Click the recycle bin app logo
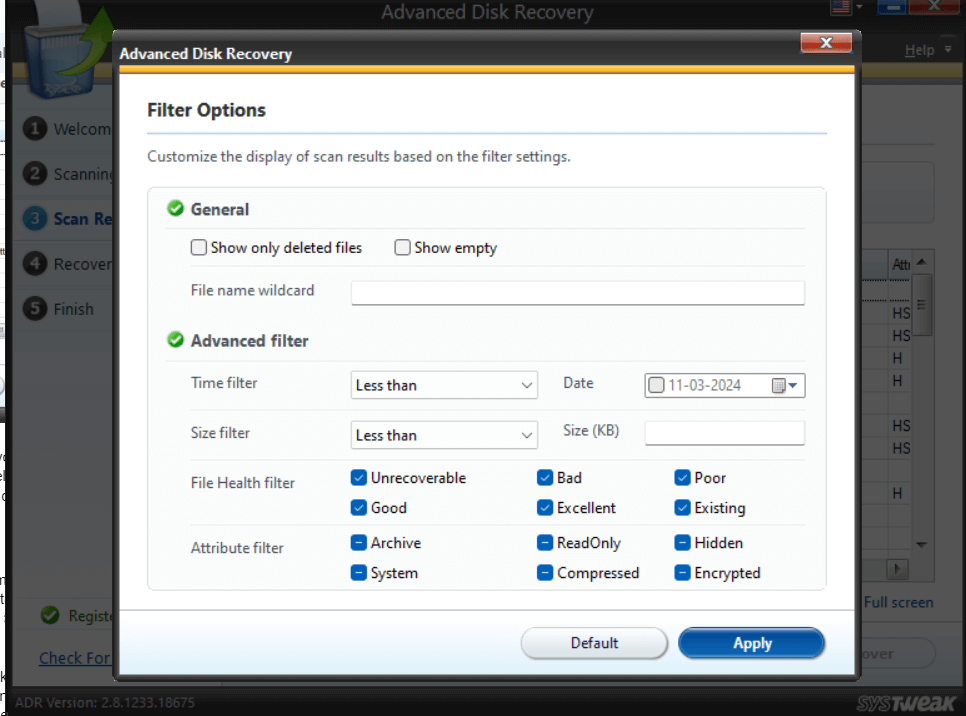The height and width of the screenshot is (716, 966). click(67, 51)
